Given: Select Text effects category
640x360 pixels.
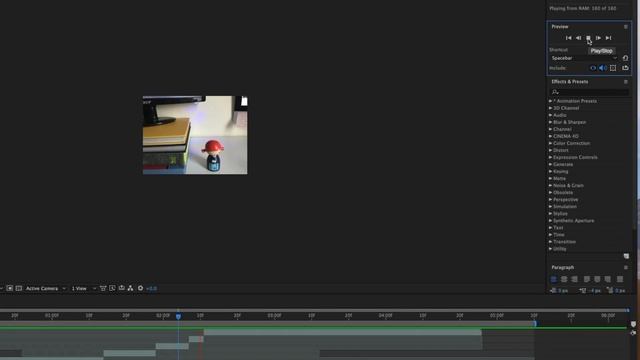Looking at the screenshot, I should pyautogui.click(x=558, y=228).
